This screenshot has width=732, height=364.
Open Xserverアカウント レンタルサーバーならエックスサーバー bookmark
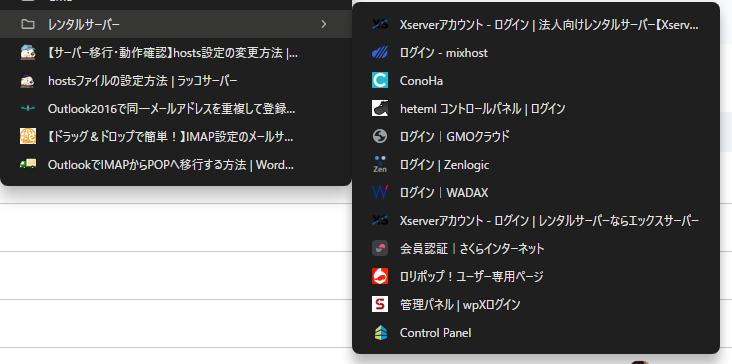click(x=535, y=221)
